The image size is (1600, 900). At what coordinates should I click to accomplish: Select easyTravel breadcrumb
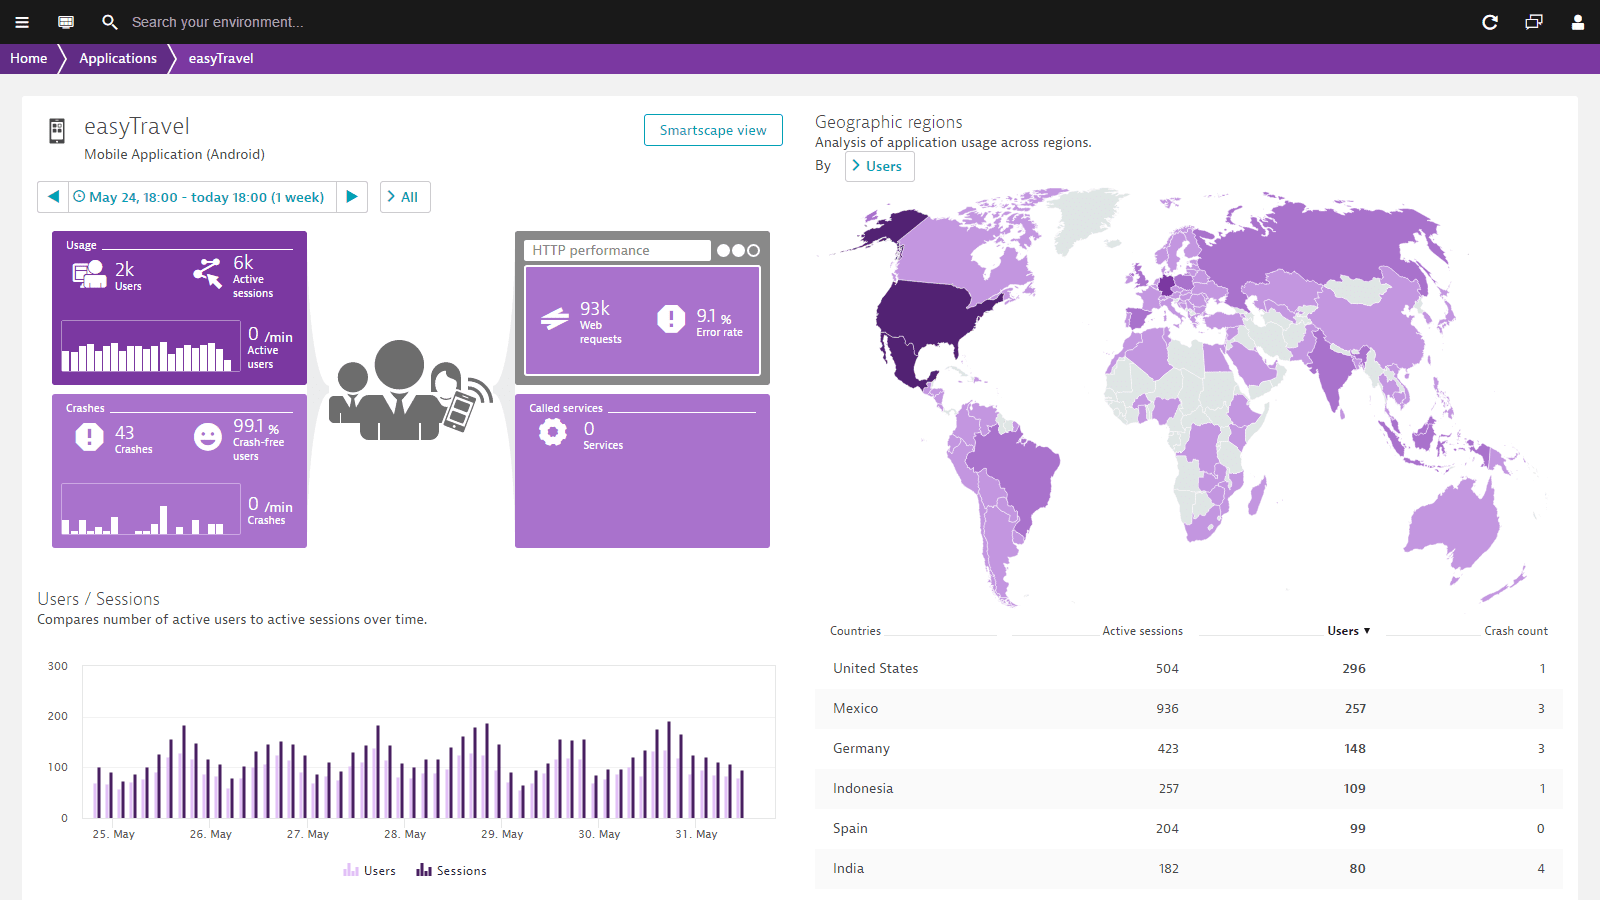pyautogui.click(x=221, y=58)
